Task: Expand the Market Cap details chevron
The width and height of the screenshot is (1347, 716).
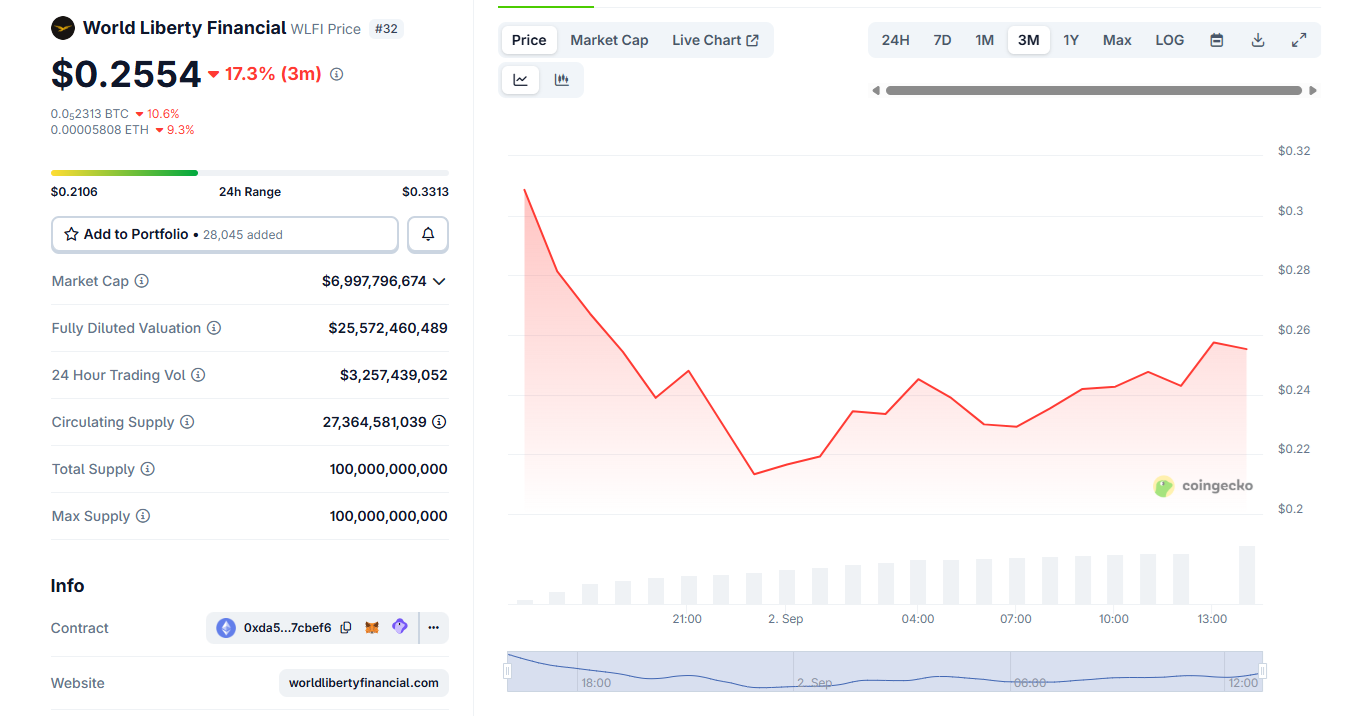Action: [439, 281]
